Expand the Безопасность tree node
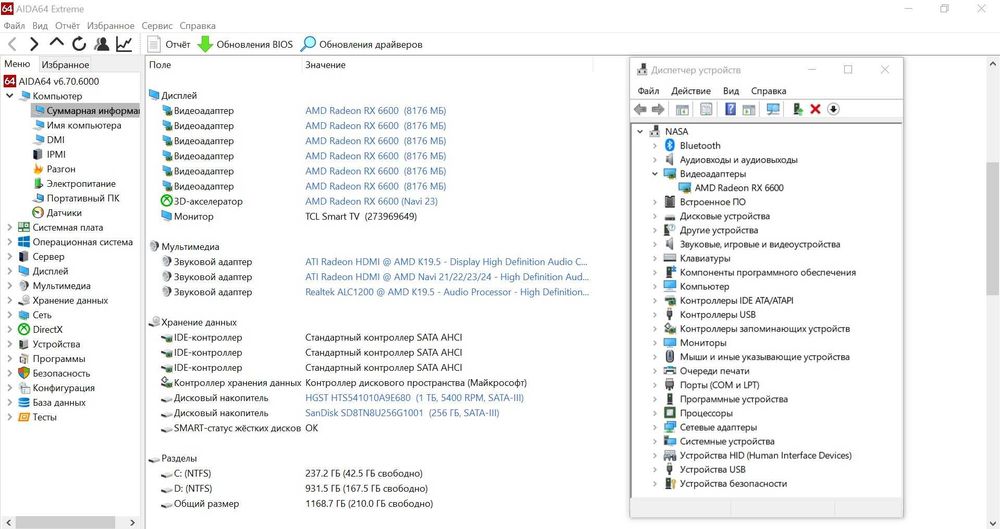1000x529 pixels. point(10,373)
